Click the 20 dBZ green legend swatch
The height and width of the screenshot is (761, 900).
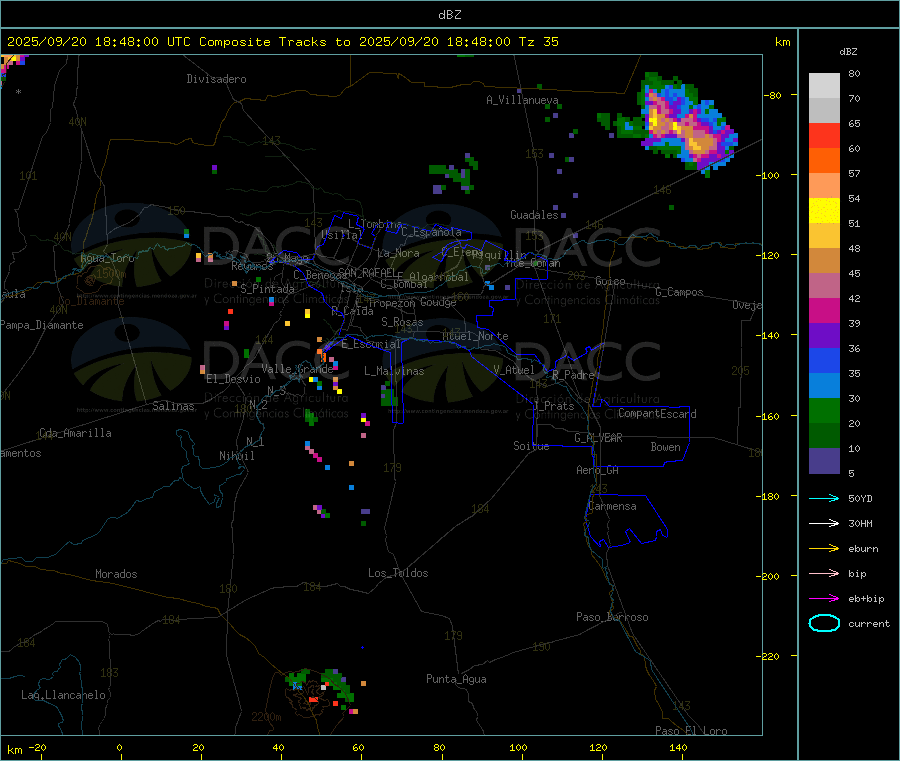click(824, 410)
